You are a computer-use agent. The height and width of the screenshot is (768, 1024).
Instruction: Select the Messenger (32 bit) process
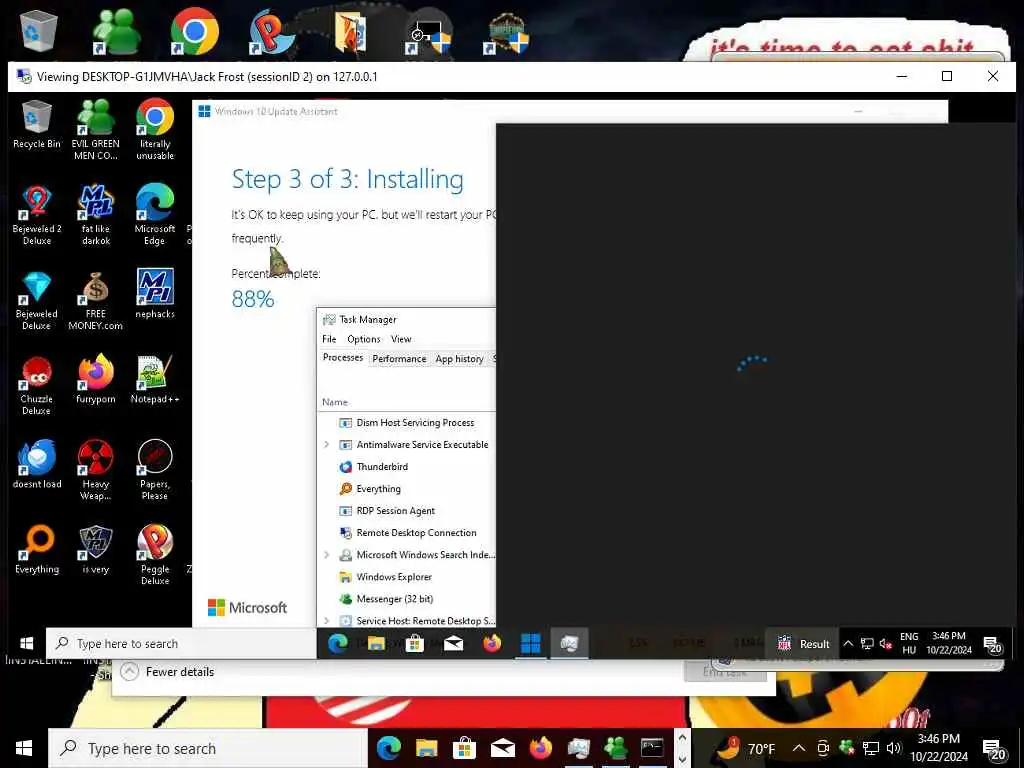407,599
